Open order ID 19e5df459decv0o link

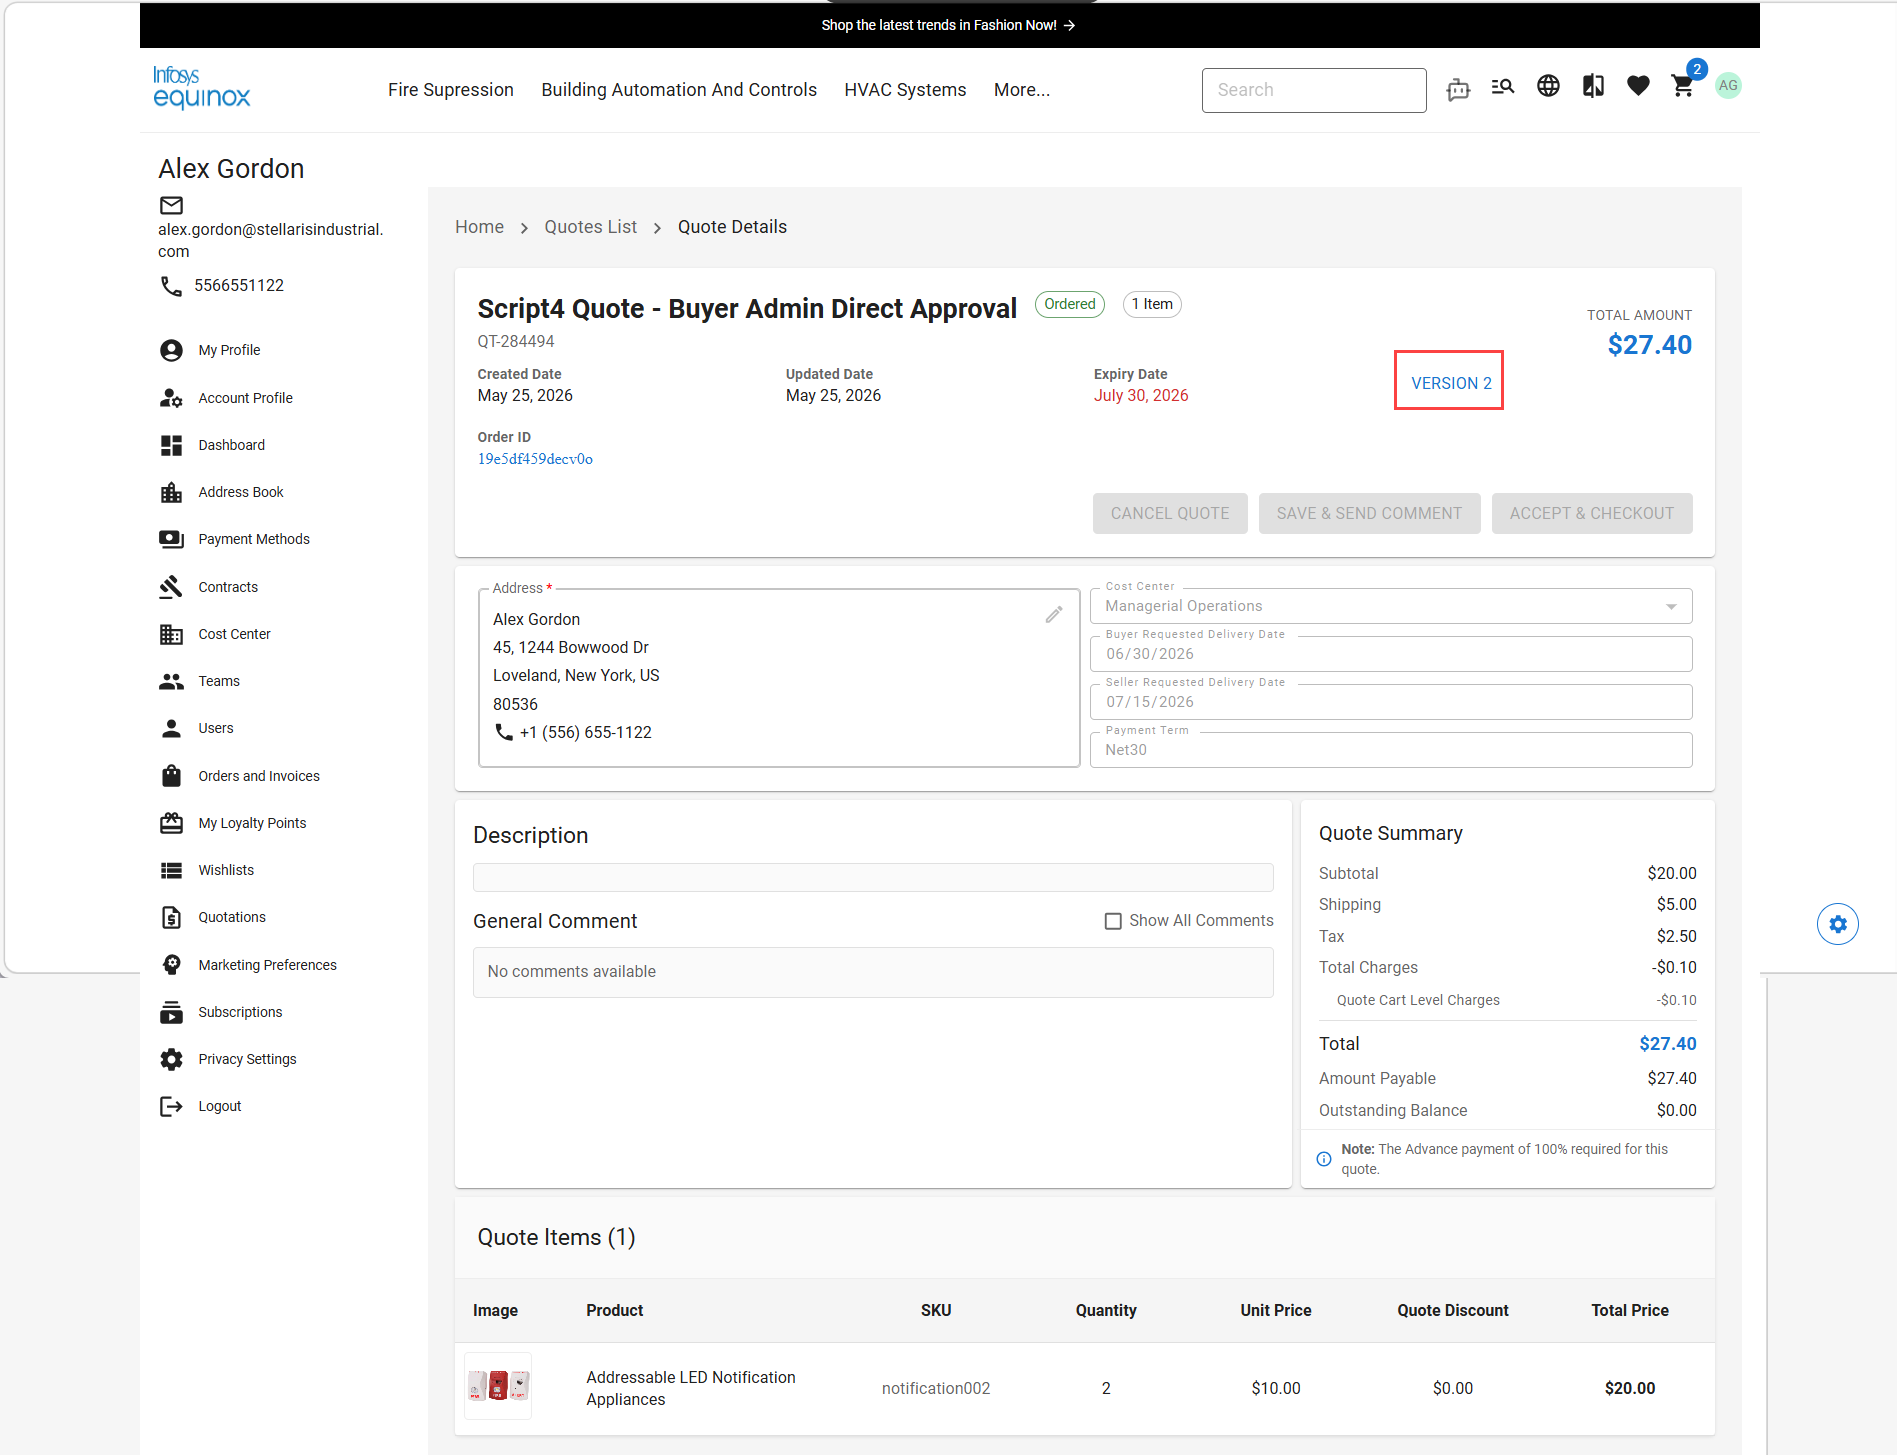tap(535, 459)
